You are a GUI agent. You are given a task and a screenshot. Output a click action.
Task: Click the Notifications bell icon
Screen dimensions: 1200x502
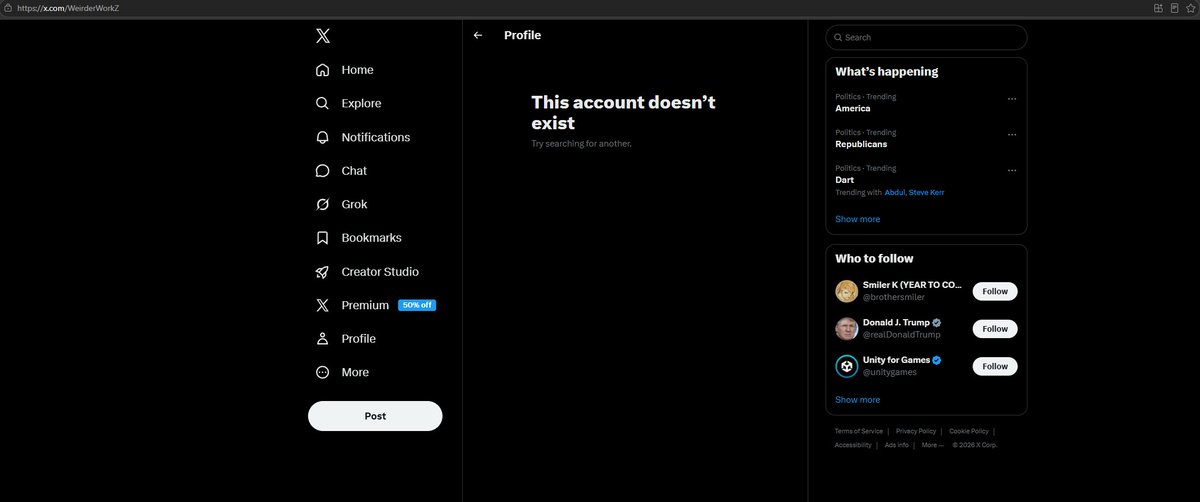point(322,137)
